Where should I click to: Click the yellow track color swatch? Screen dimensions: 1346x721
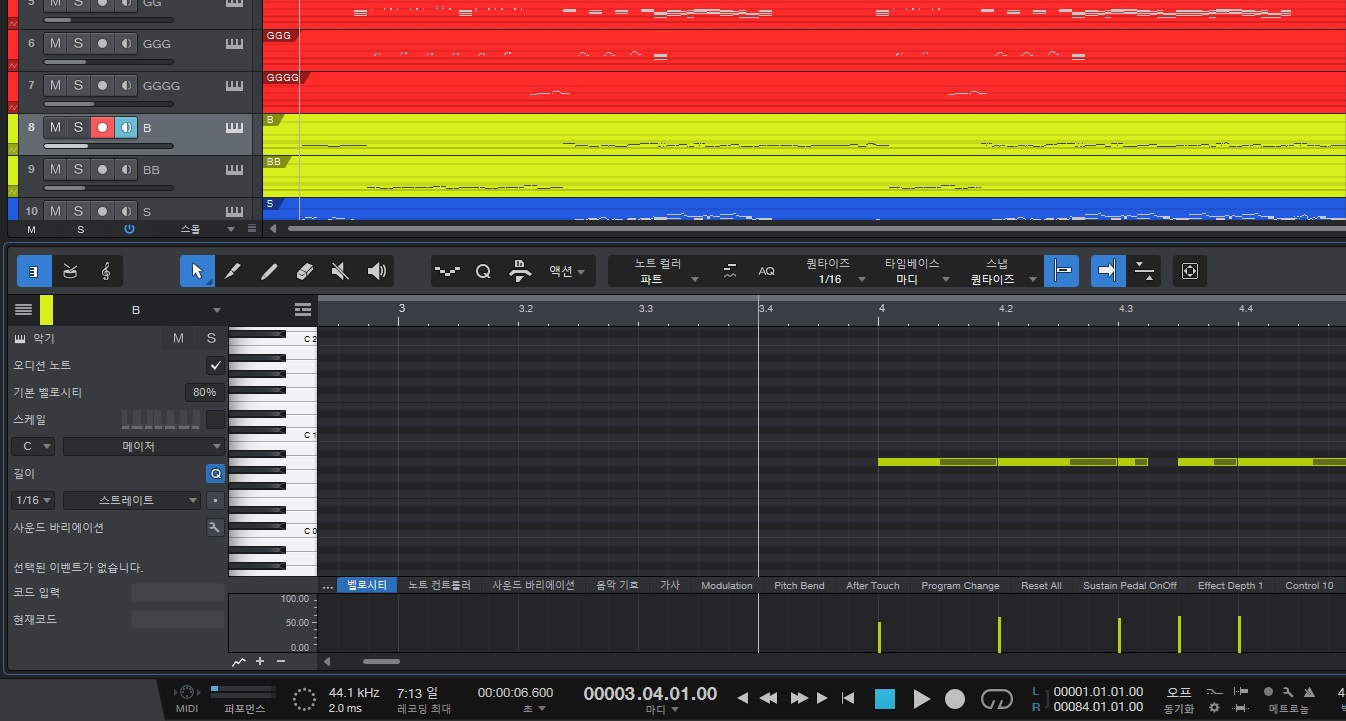click(x=46, y=310)
